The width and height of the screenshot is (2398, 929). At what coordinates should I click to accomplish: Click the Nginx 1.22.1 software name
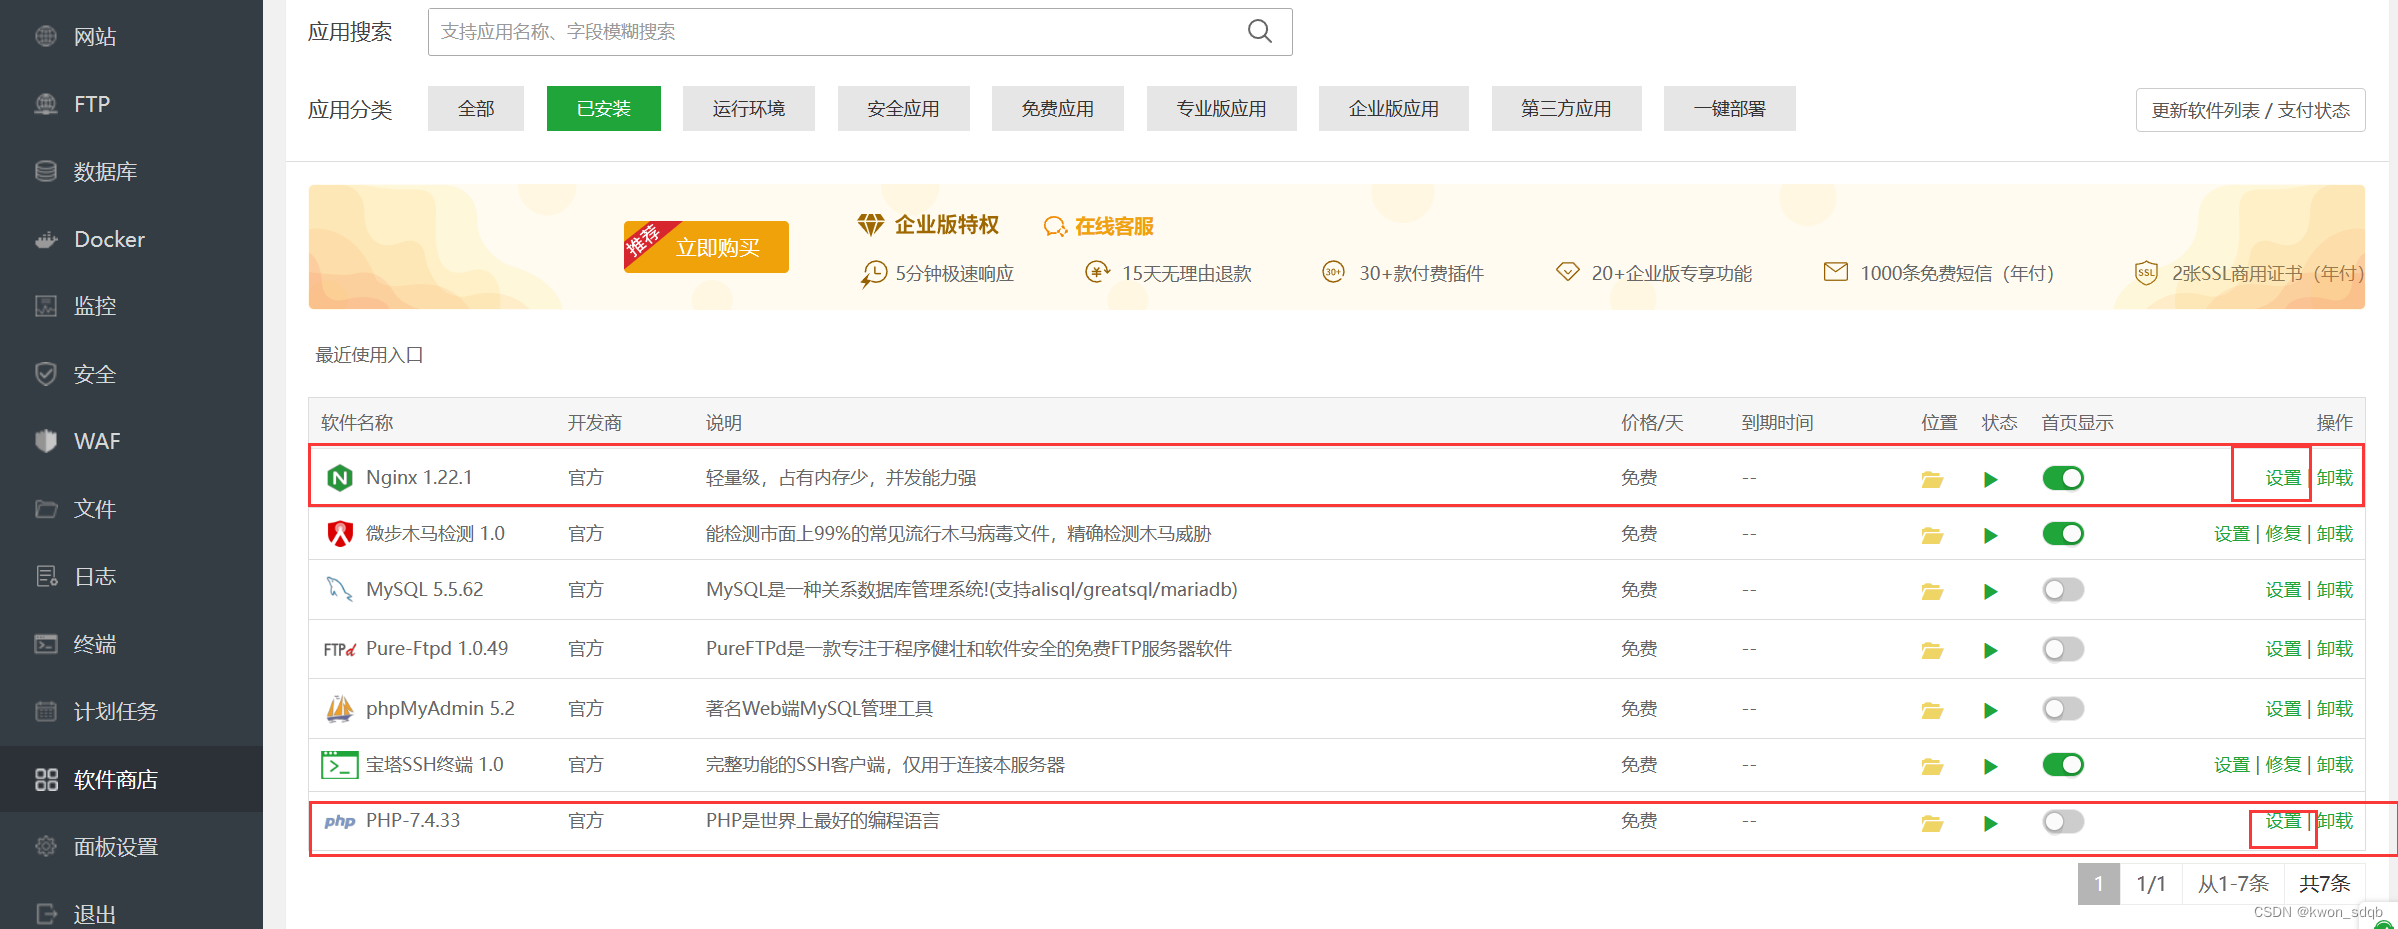click(419, 477)
